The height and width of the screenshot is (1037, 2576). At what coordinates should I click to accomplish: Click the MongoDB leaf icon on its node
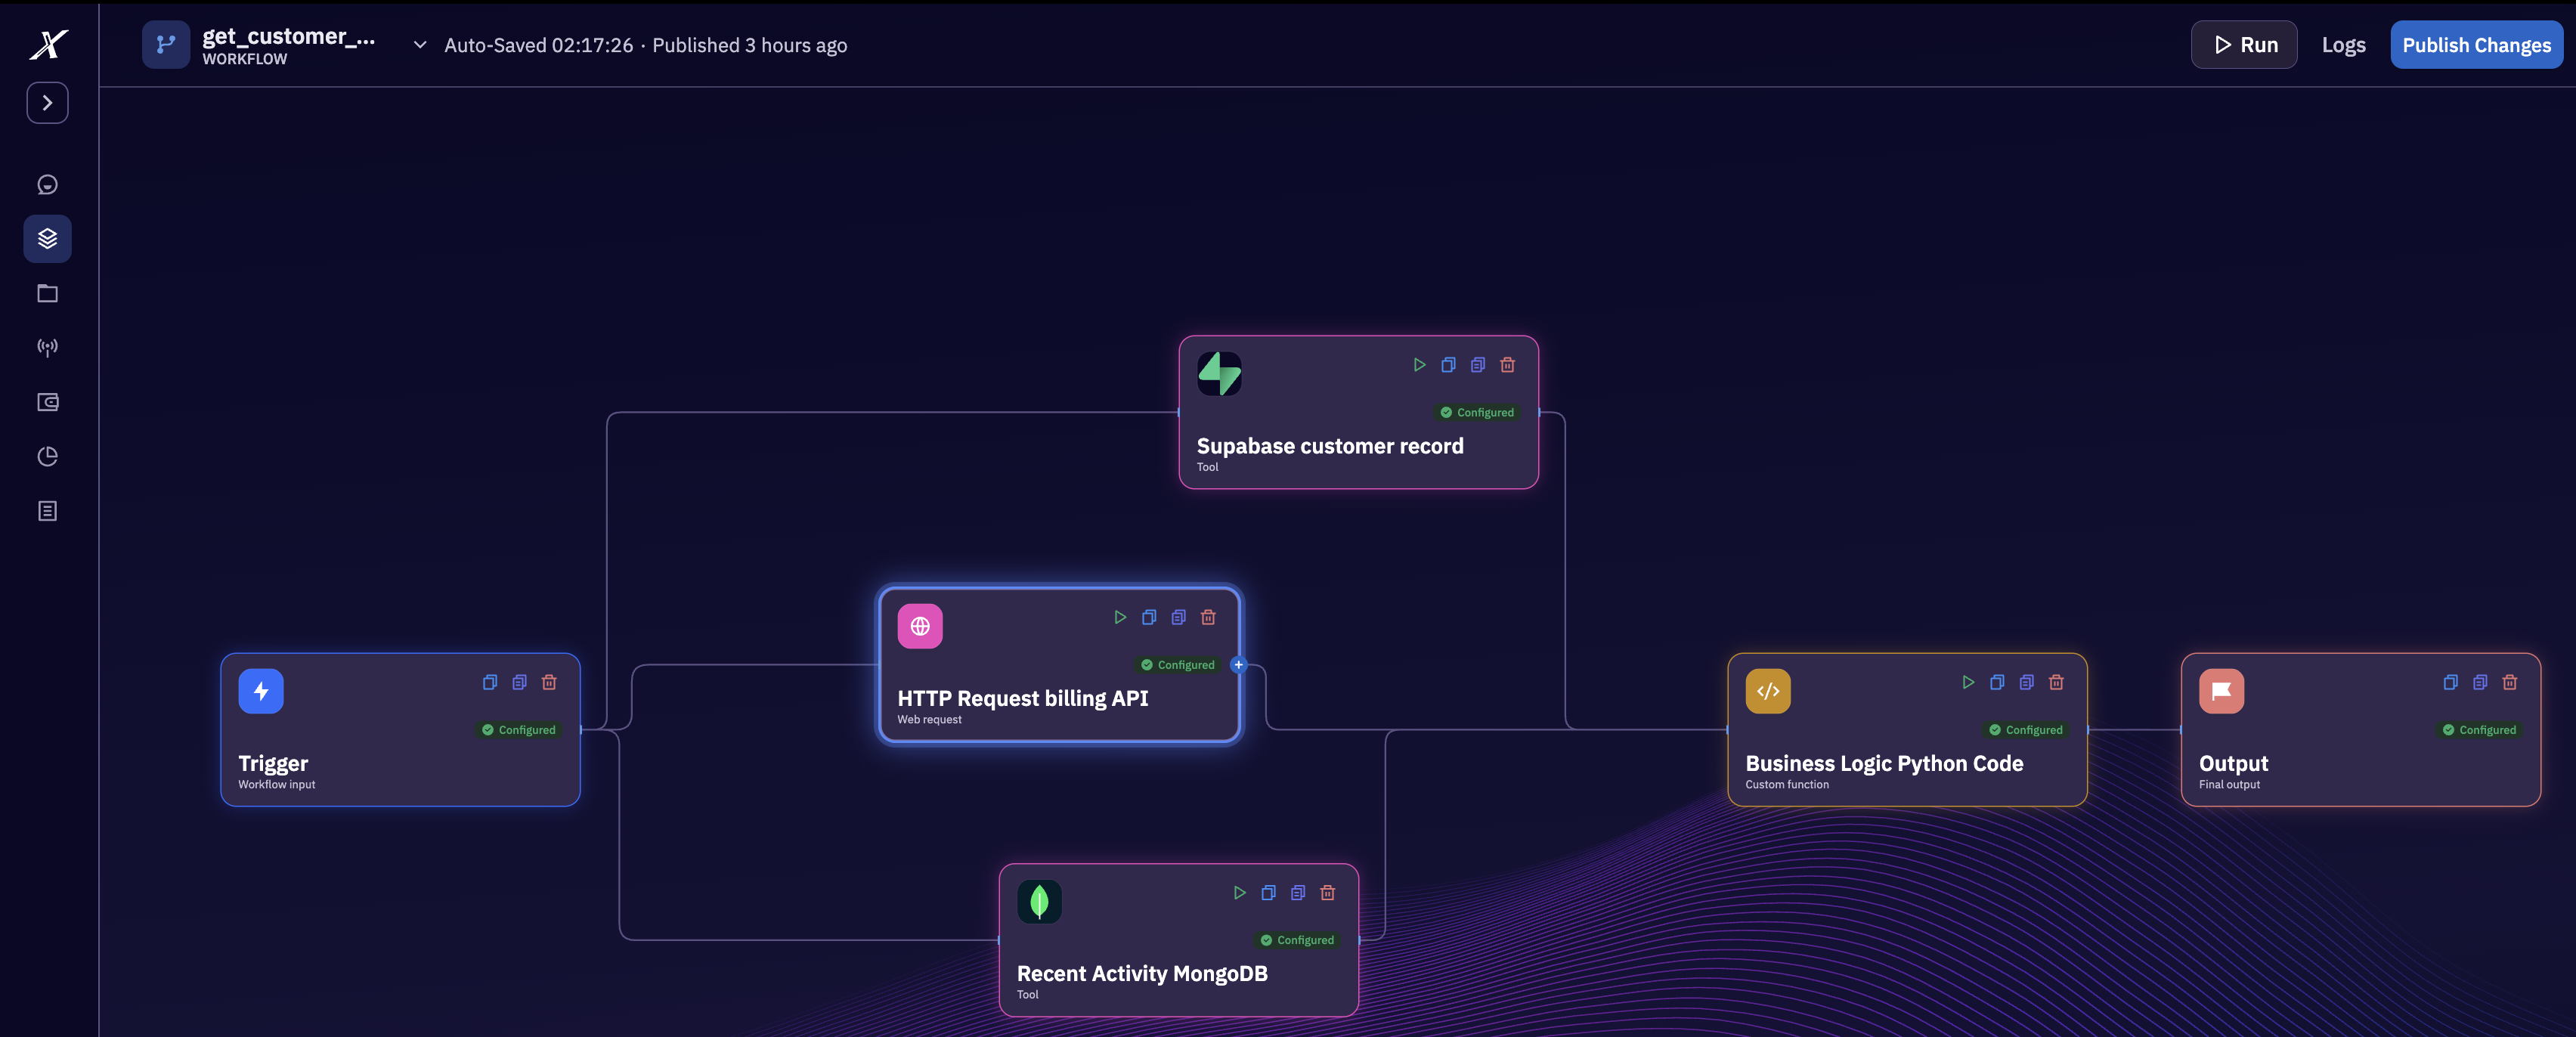tap(1039, 901)
